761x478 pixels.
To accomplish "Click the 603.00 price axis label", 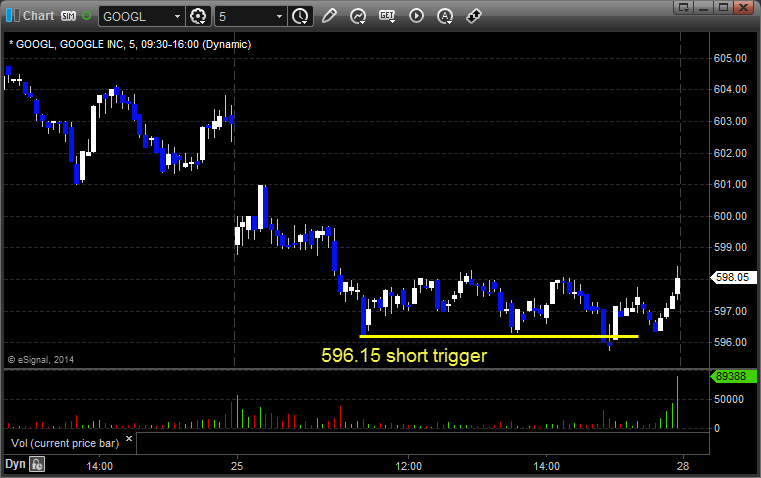I will point(730,121).
